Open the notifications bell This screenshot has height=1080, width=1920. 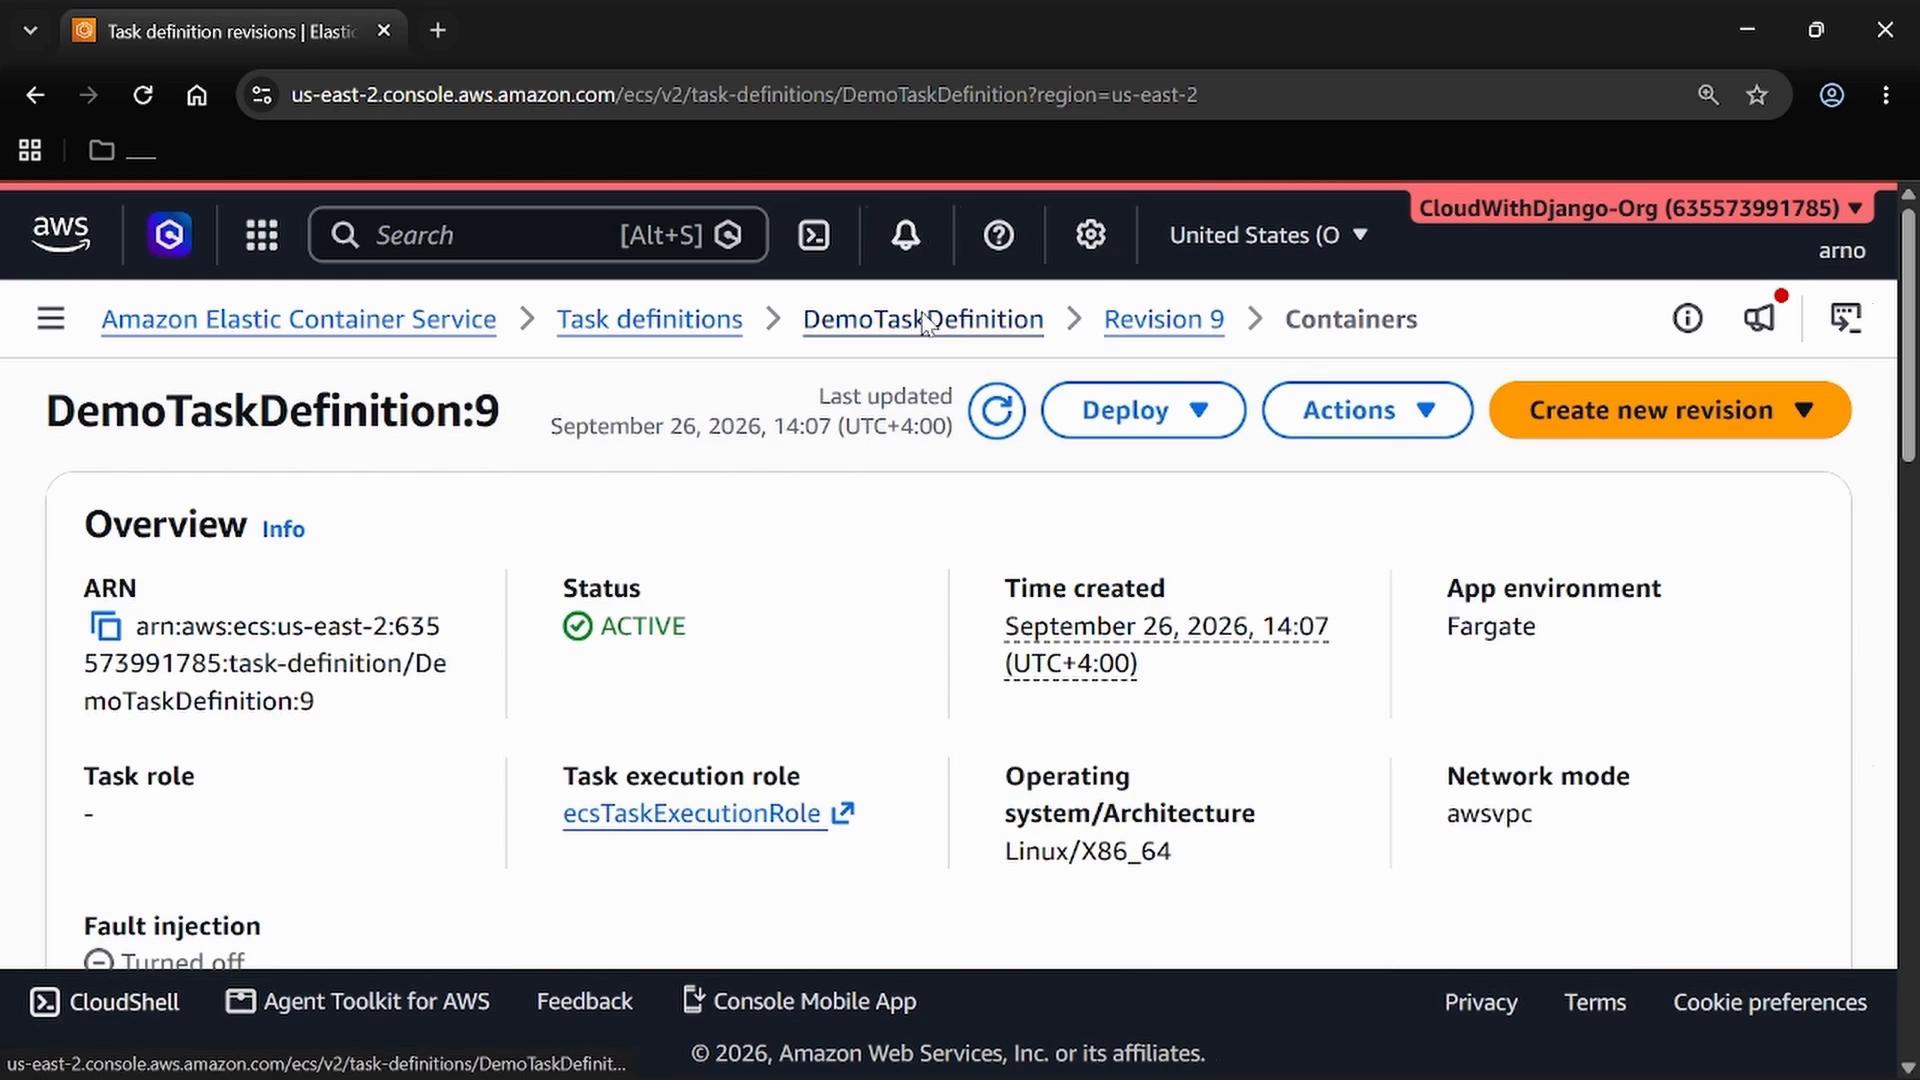click(x=906, y=235)
